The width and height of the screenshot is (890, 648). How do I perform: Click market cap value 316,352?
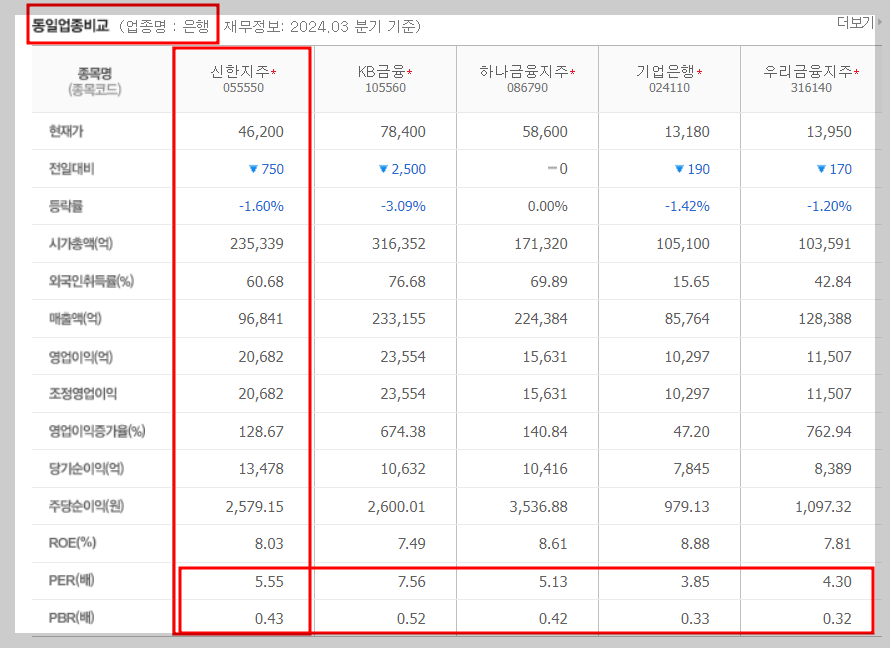point(398,244)
